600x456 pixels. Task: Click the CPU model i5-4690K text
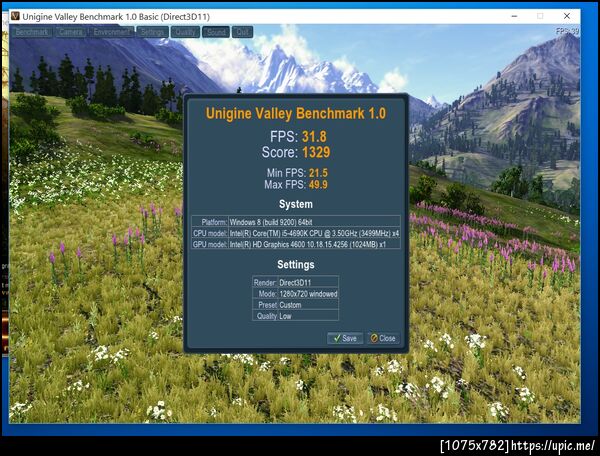[x=314, y=233]
